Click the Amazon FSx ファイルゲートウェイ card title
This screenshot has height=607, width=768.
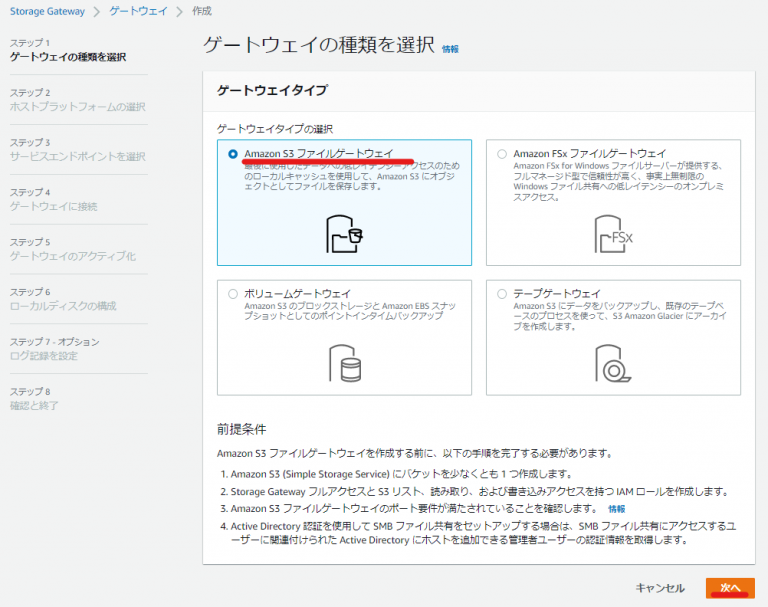590,153
